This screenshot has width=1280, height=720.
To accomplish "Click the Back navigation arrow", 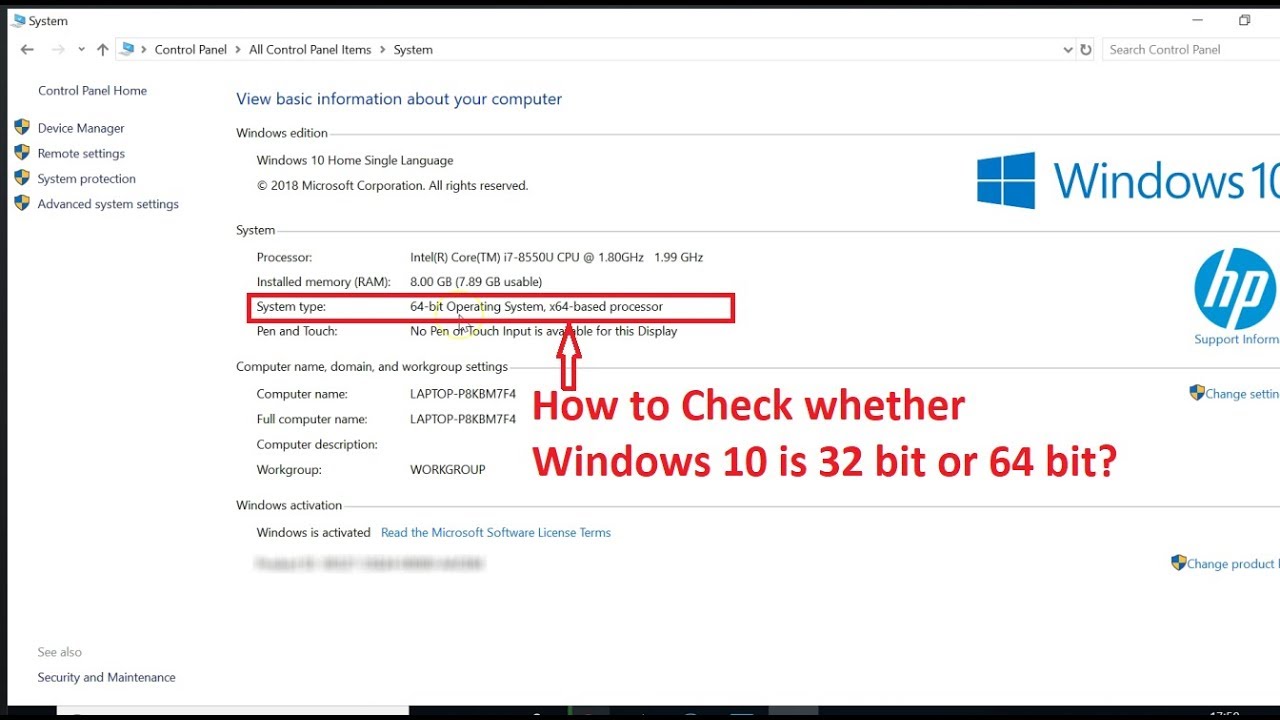I will (27, 49).
